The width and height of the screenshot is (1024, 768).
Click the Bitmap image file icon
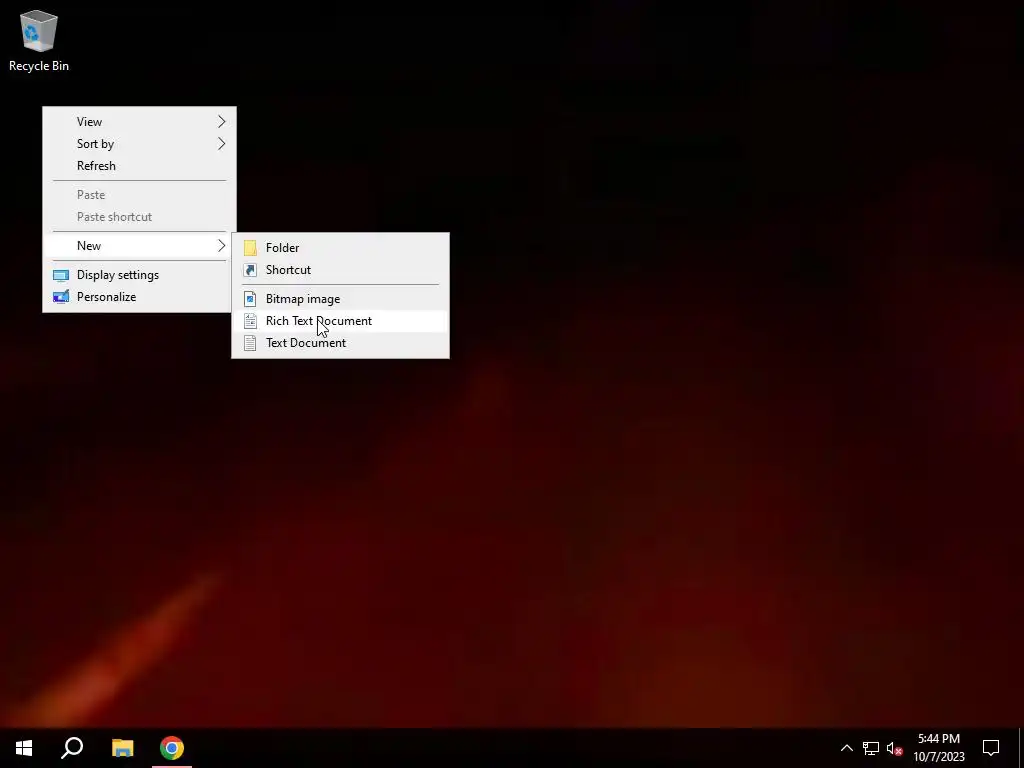click(250, 298)
